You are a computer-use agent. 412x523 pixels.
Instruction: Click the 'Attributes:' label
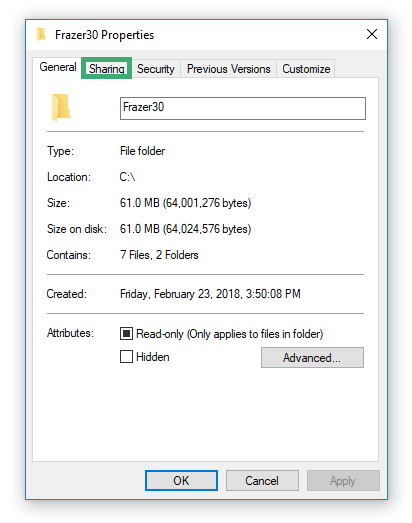point(70,333)
